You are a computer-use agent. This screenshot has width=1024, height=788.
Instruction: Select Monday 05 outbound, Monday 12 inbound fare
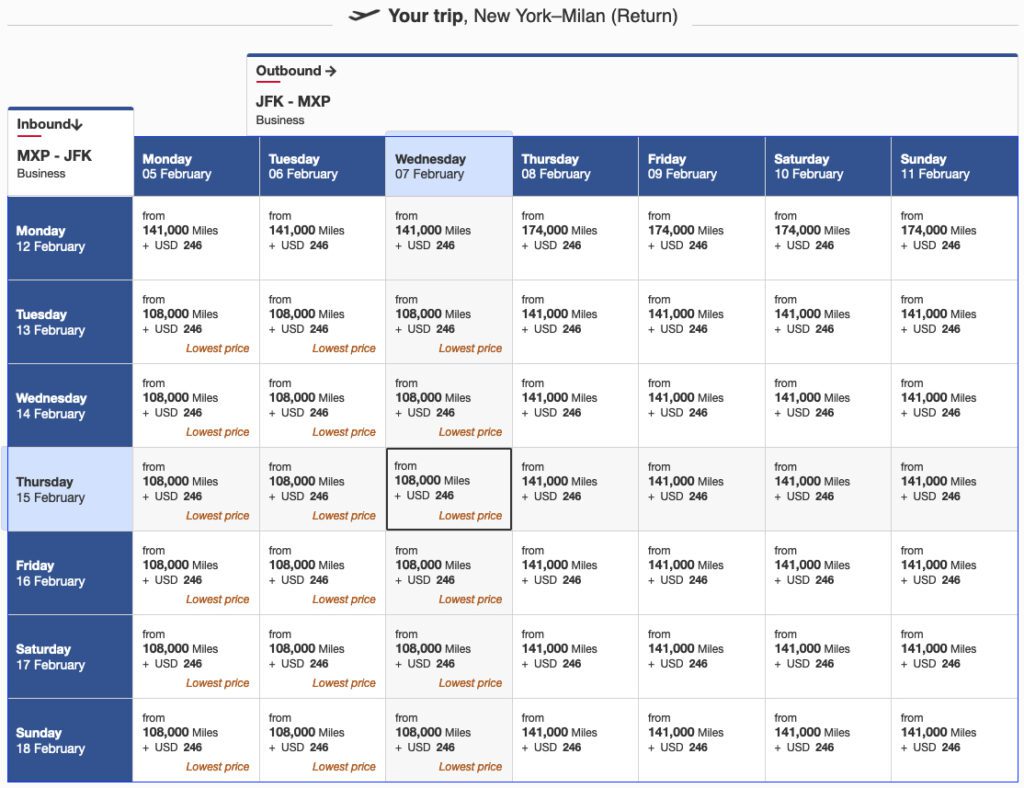(x=196, y=238)
